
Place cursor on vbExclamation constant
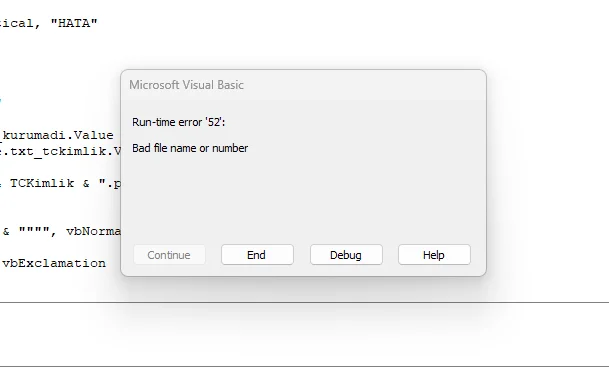pyautogui.click(x=54, y=263)
